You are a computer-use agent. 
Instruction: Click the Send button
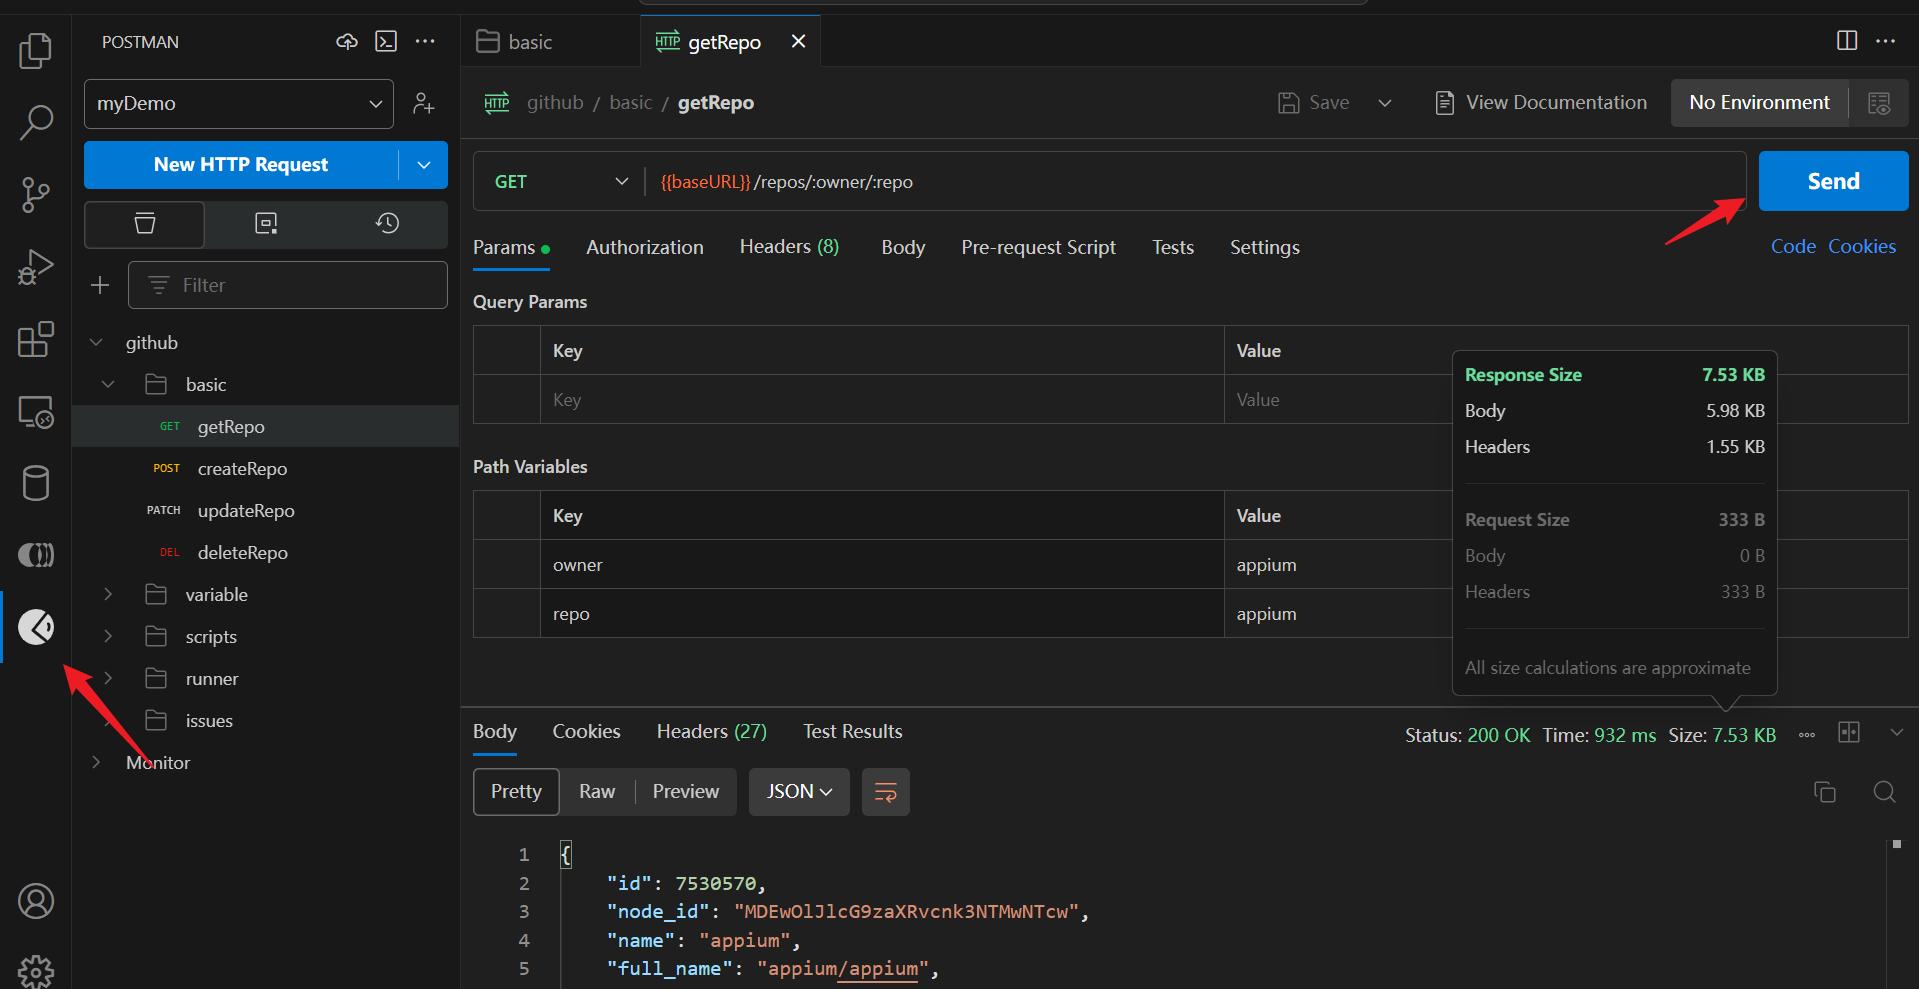point(1833,181)
